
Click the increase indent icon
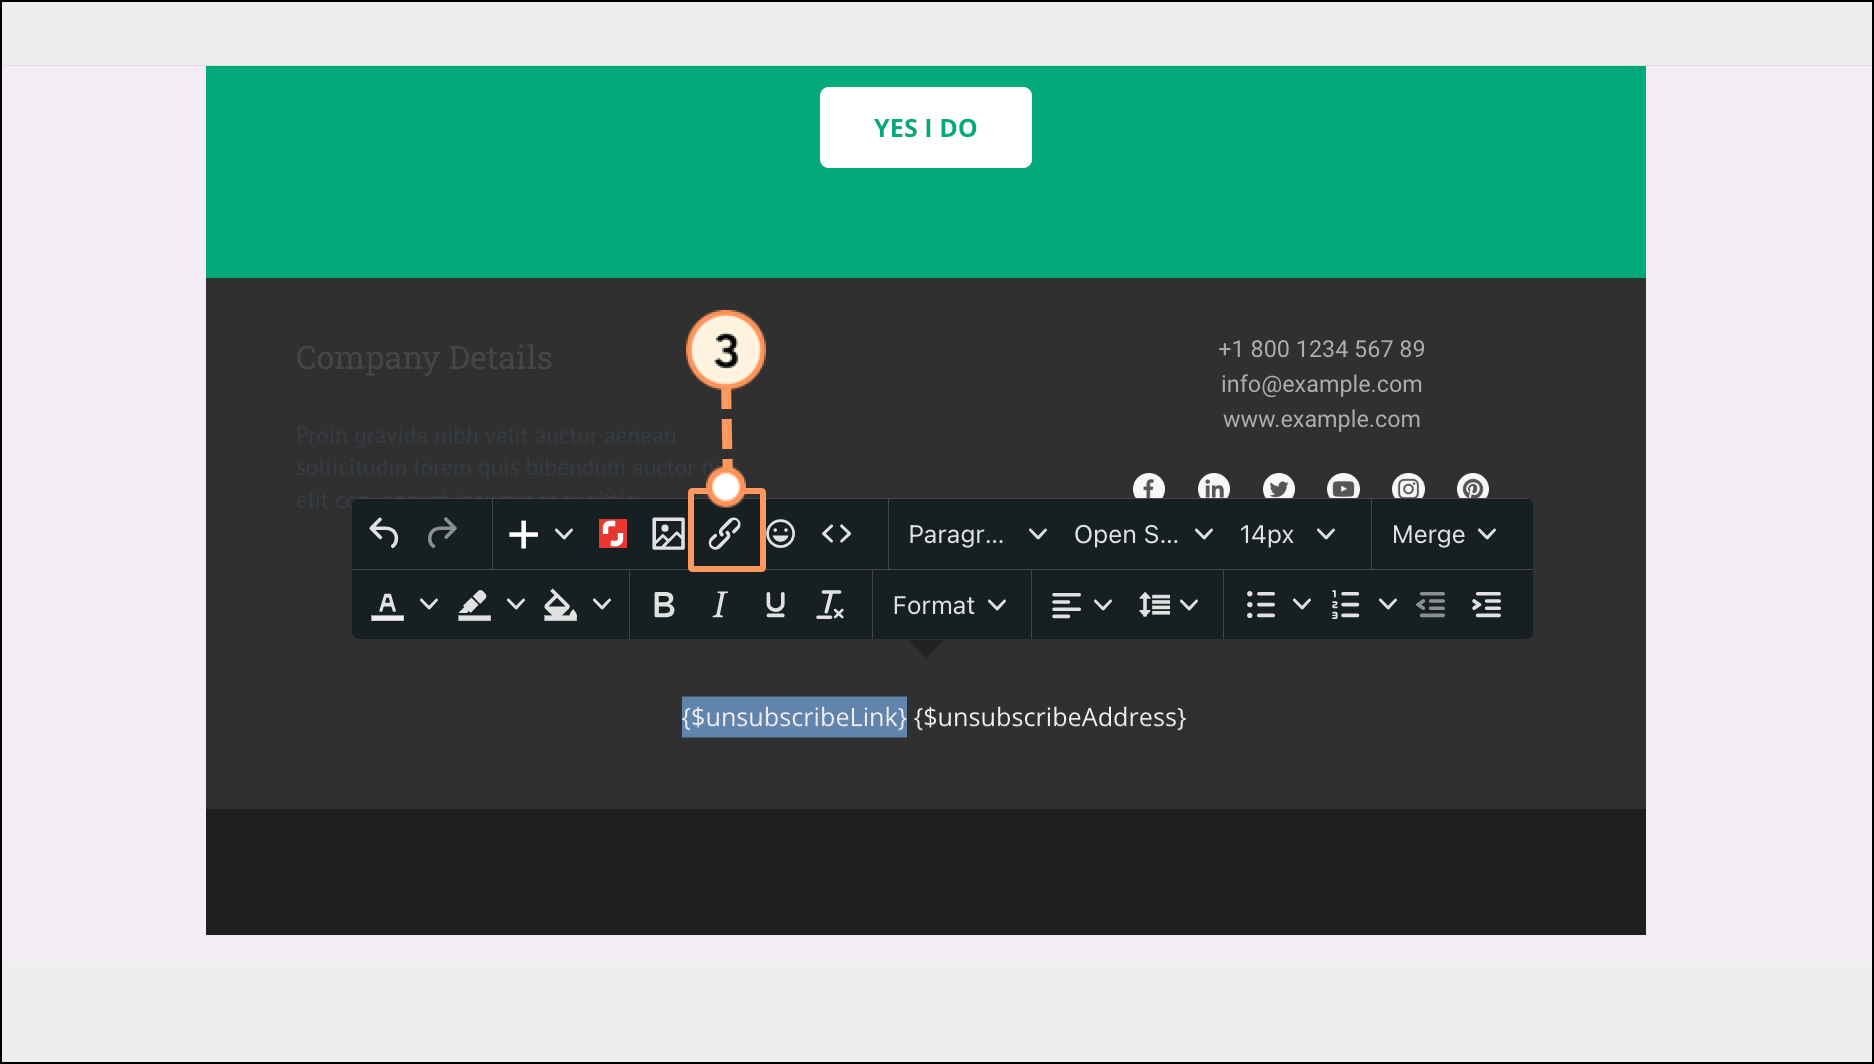[x=1487, y=605]
